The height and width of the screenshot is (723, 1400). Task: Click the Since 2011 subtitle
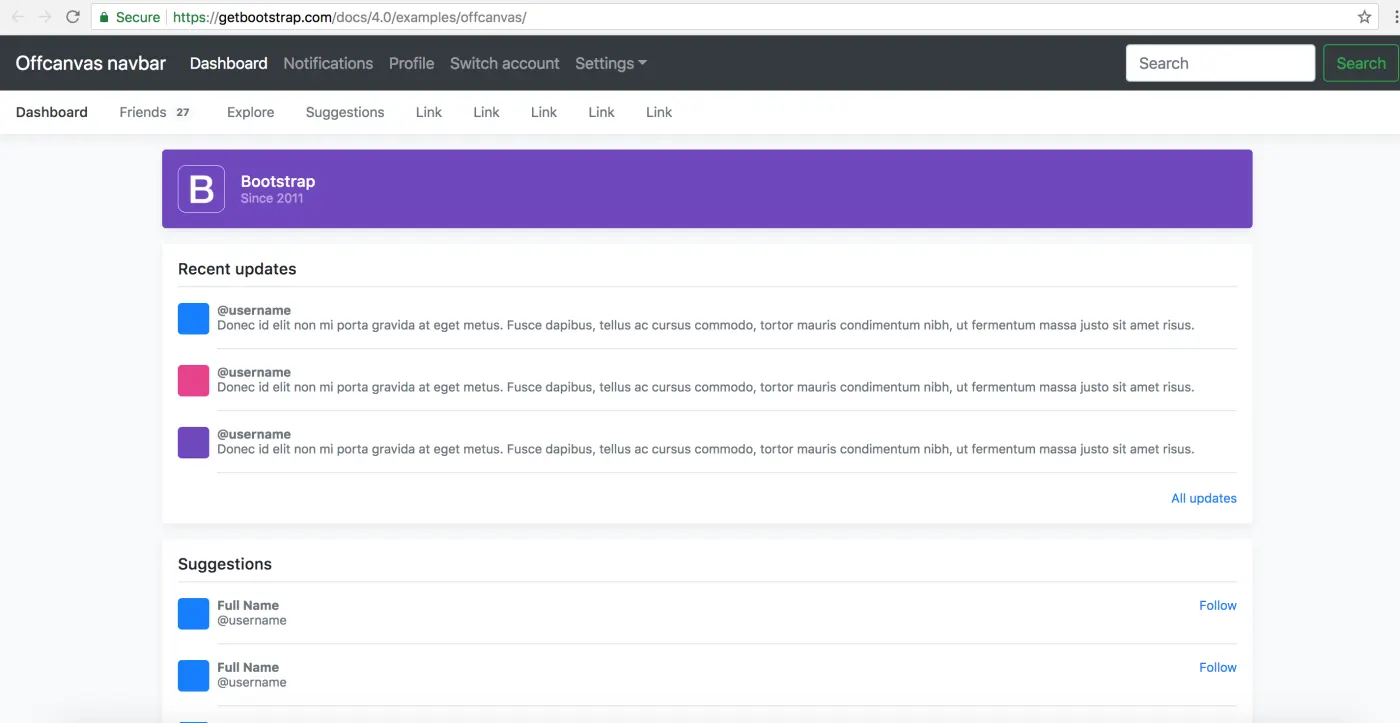272,198
